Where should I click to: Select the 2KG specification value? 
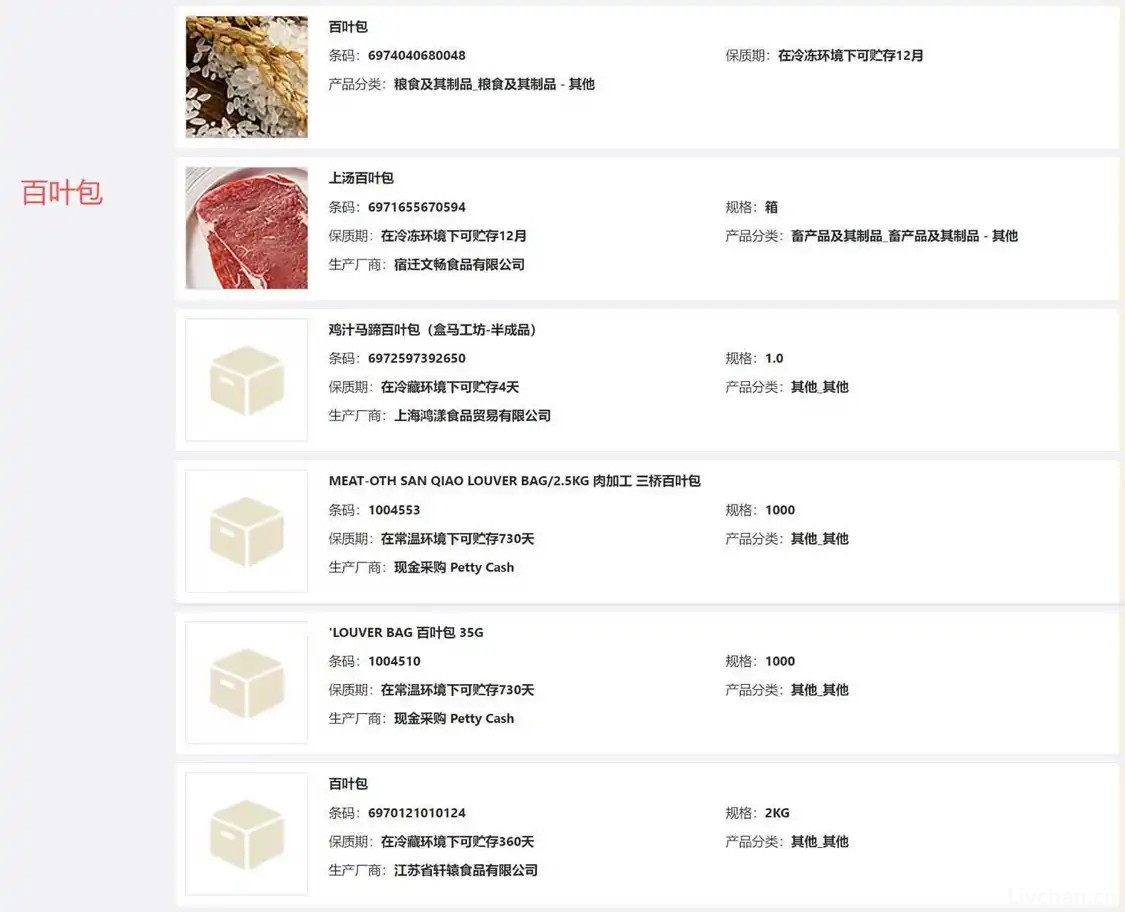[x=777, y=813]
